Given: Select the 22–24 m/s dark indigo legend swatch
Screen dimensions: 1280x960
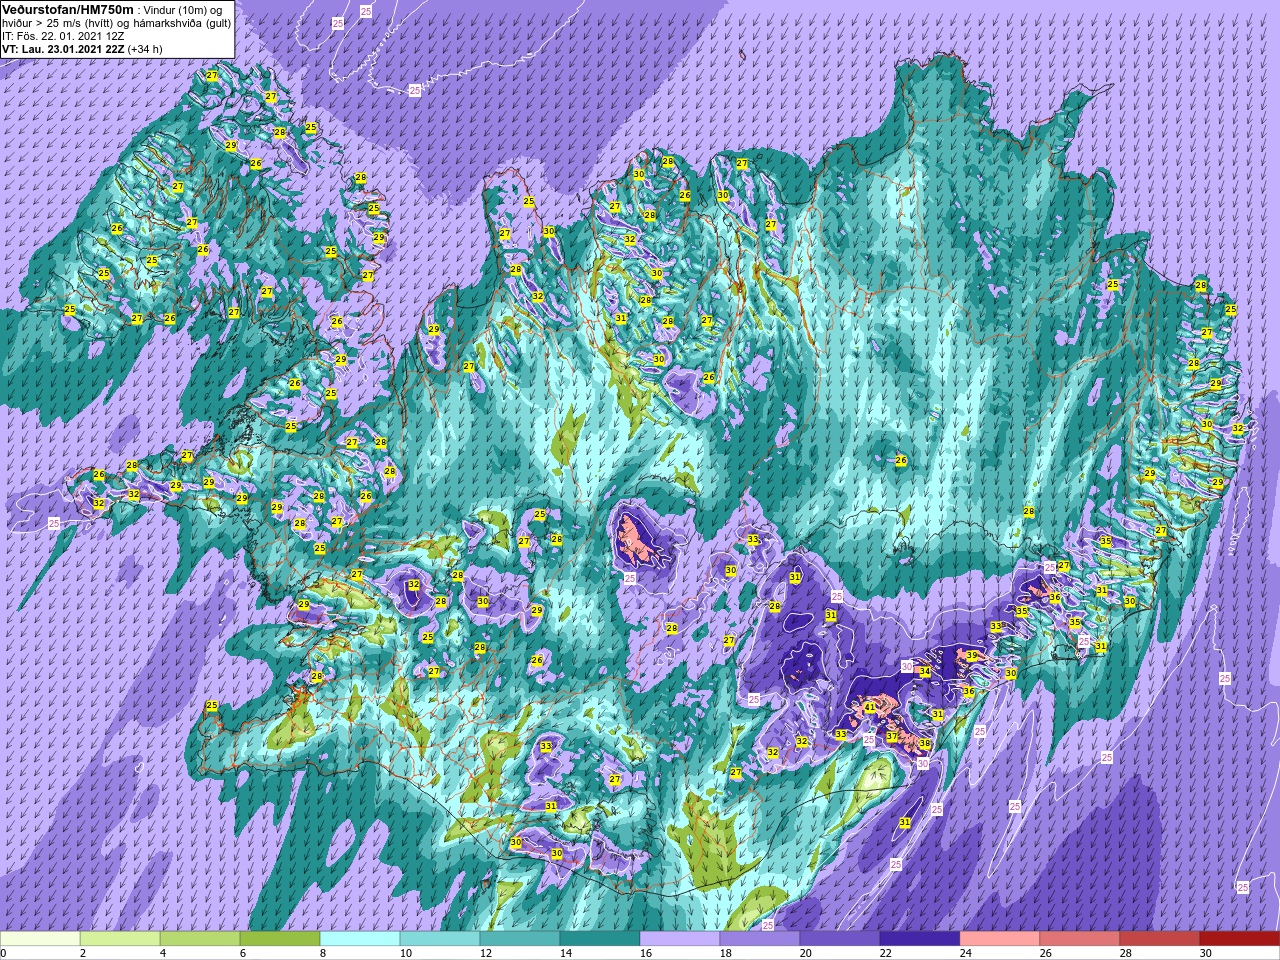Looking at the screenshot, I should tap(920, 939).
